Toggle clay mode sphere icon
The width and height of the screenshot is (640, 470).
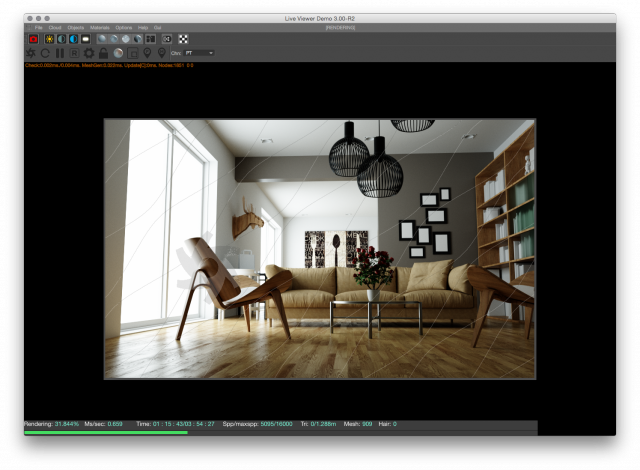[x=118, y=53]
